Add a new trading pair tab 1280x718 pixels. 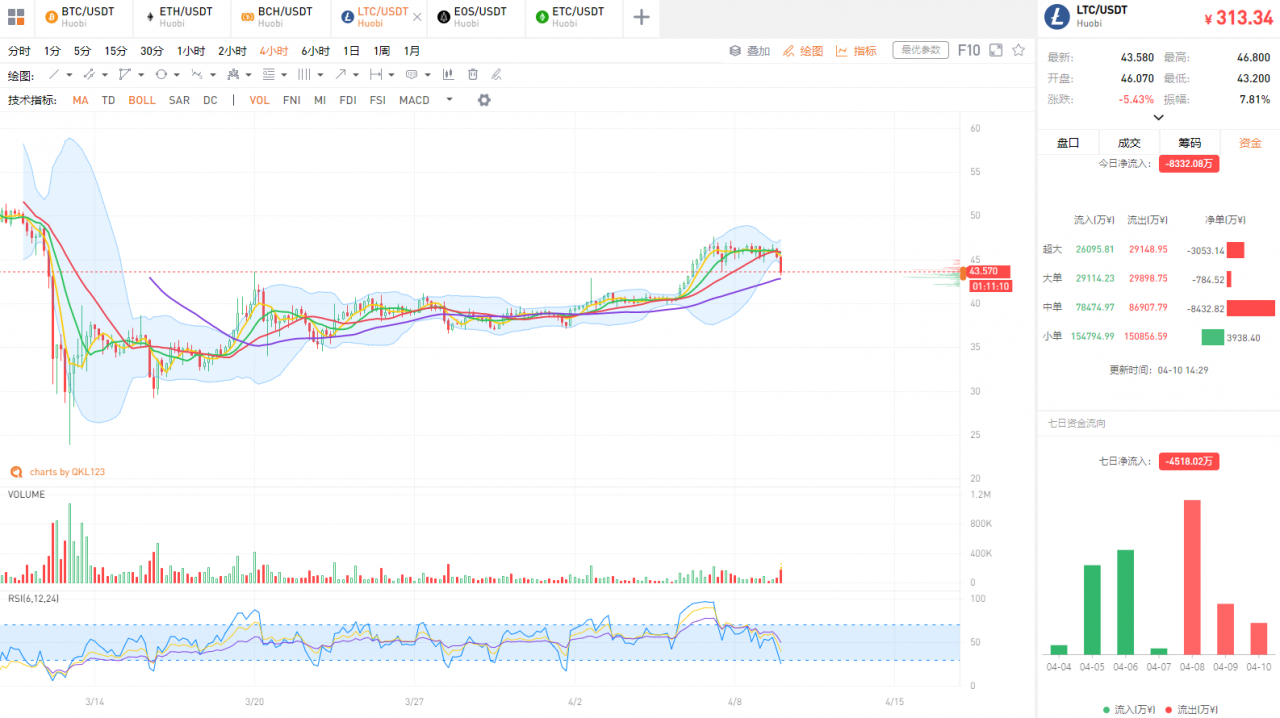(x=642, y=17)
